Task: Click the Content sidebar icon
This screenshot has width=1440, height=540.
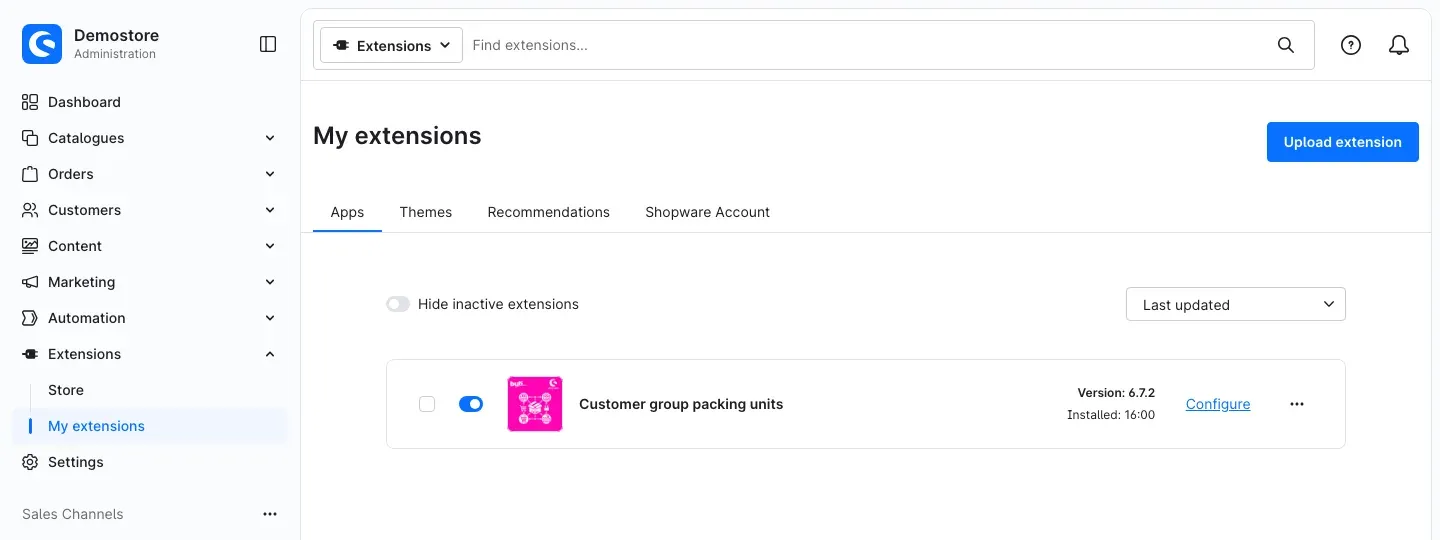Action: pos(30,246)
